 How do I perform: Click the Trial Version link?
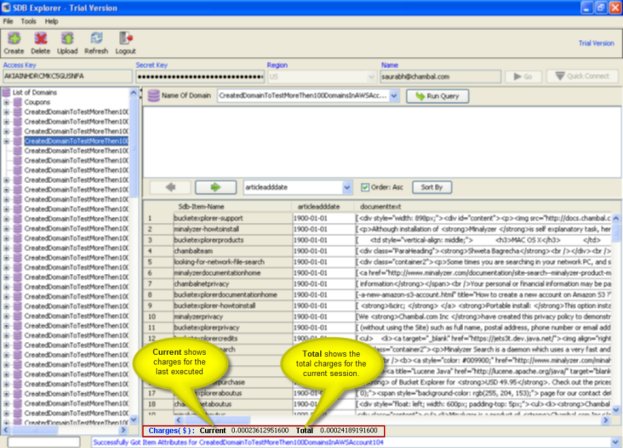[x=596, y=43]
